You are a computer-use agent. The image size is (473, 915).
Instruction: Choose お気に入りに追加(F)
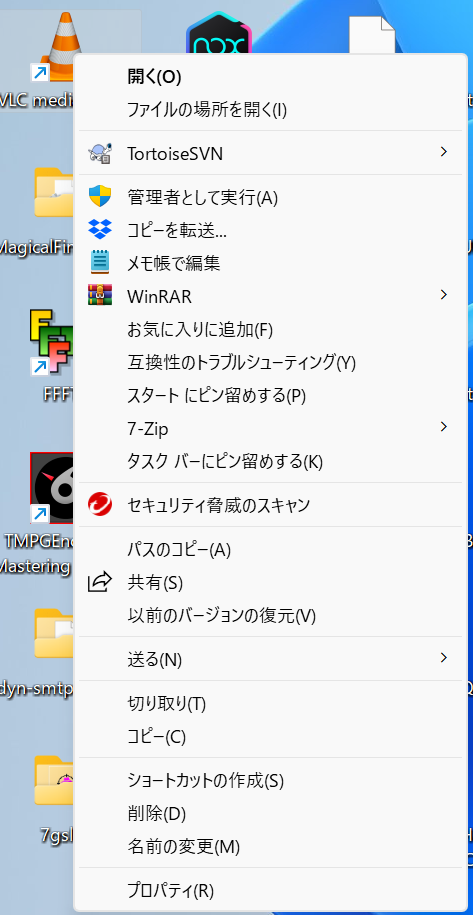coord(273,330)
